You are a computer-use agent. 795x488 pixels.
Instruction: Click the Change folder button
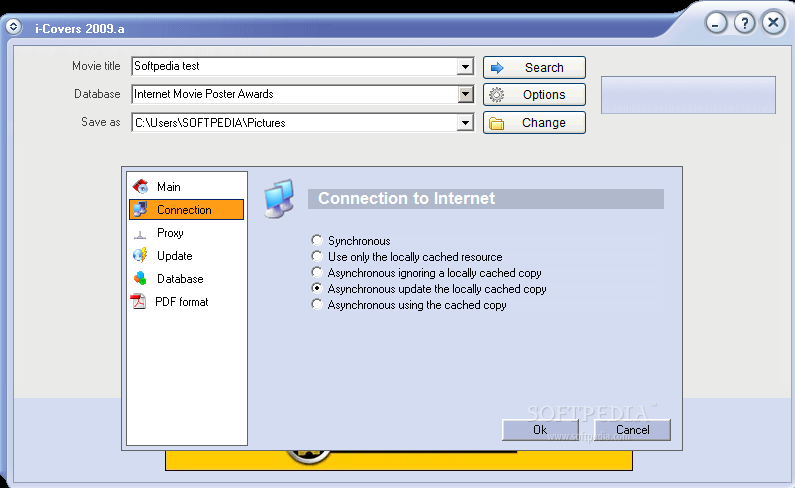pyautogui.click(x=534, y=123)
